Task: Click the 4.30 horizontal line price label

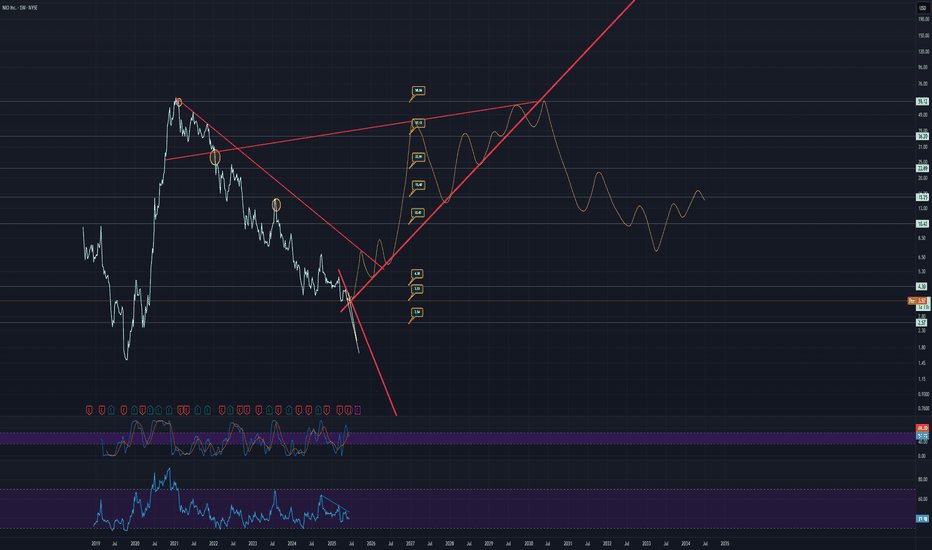Action: click(x=922, y=287)
